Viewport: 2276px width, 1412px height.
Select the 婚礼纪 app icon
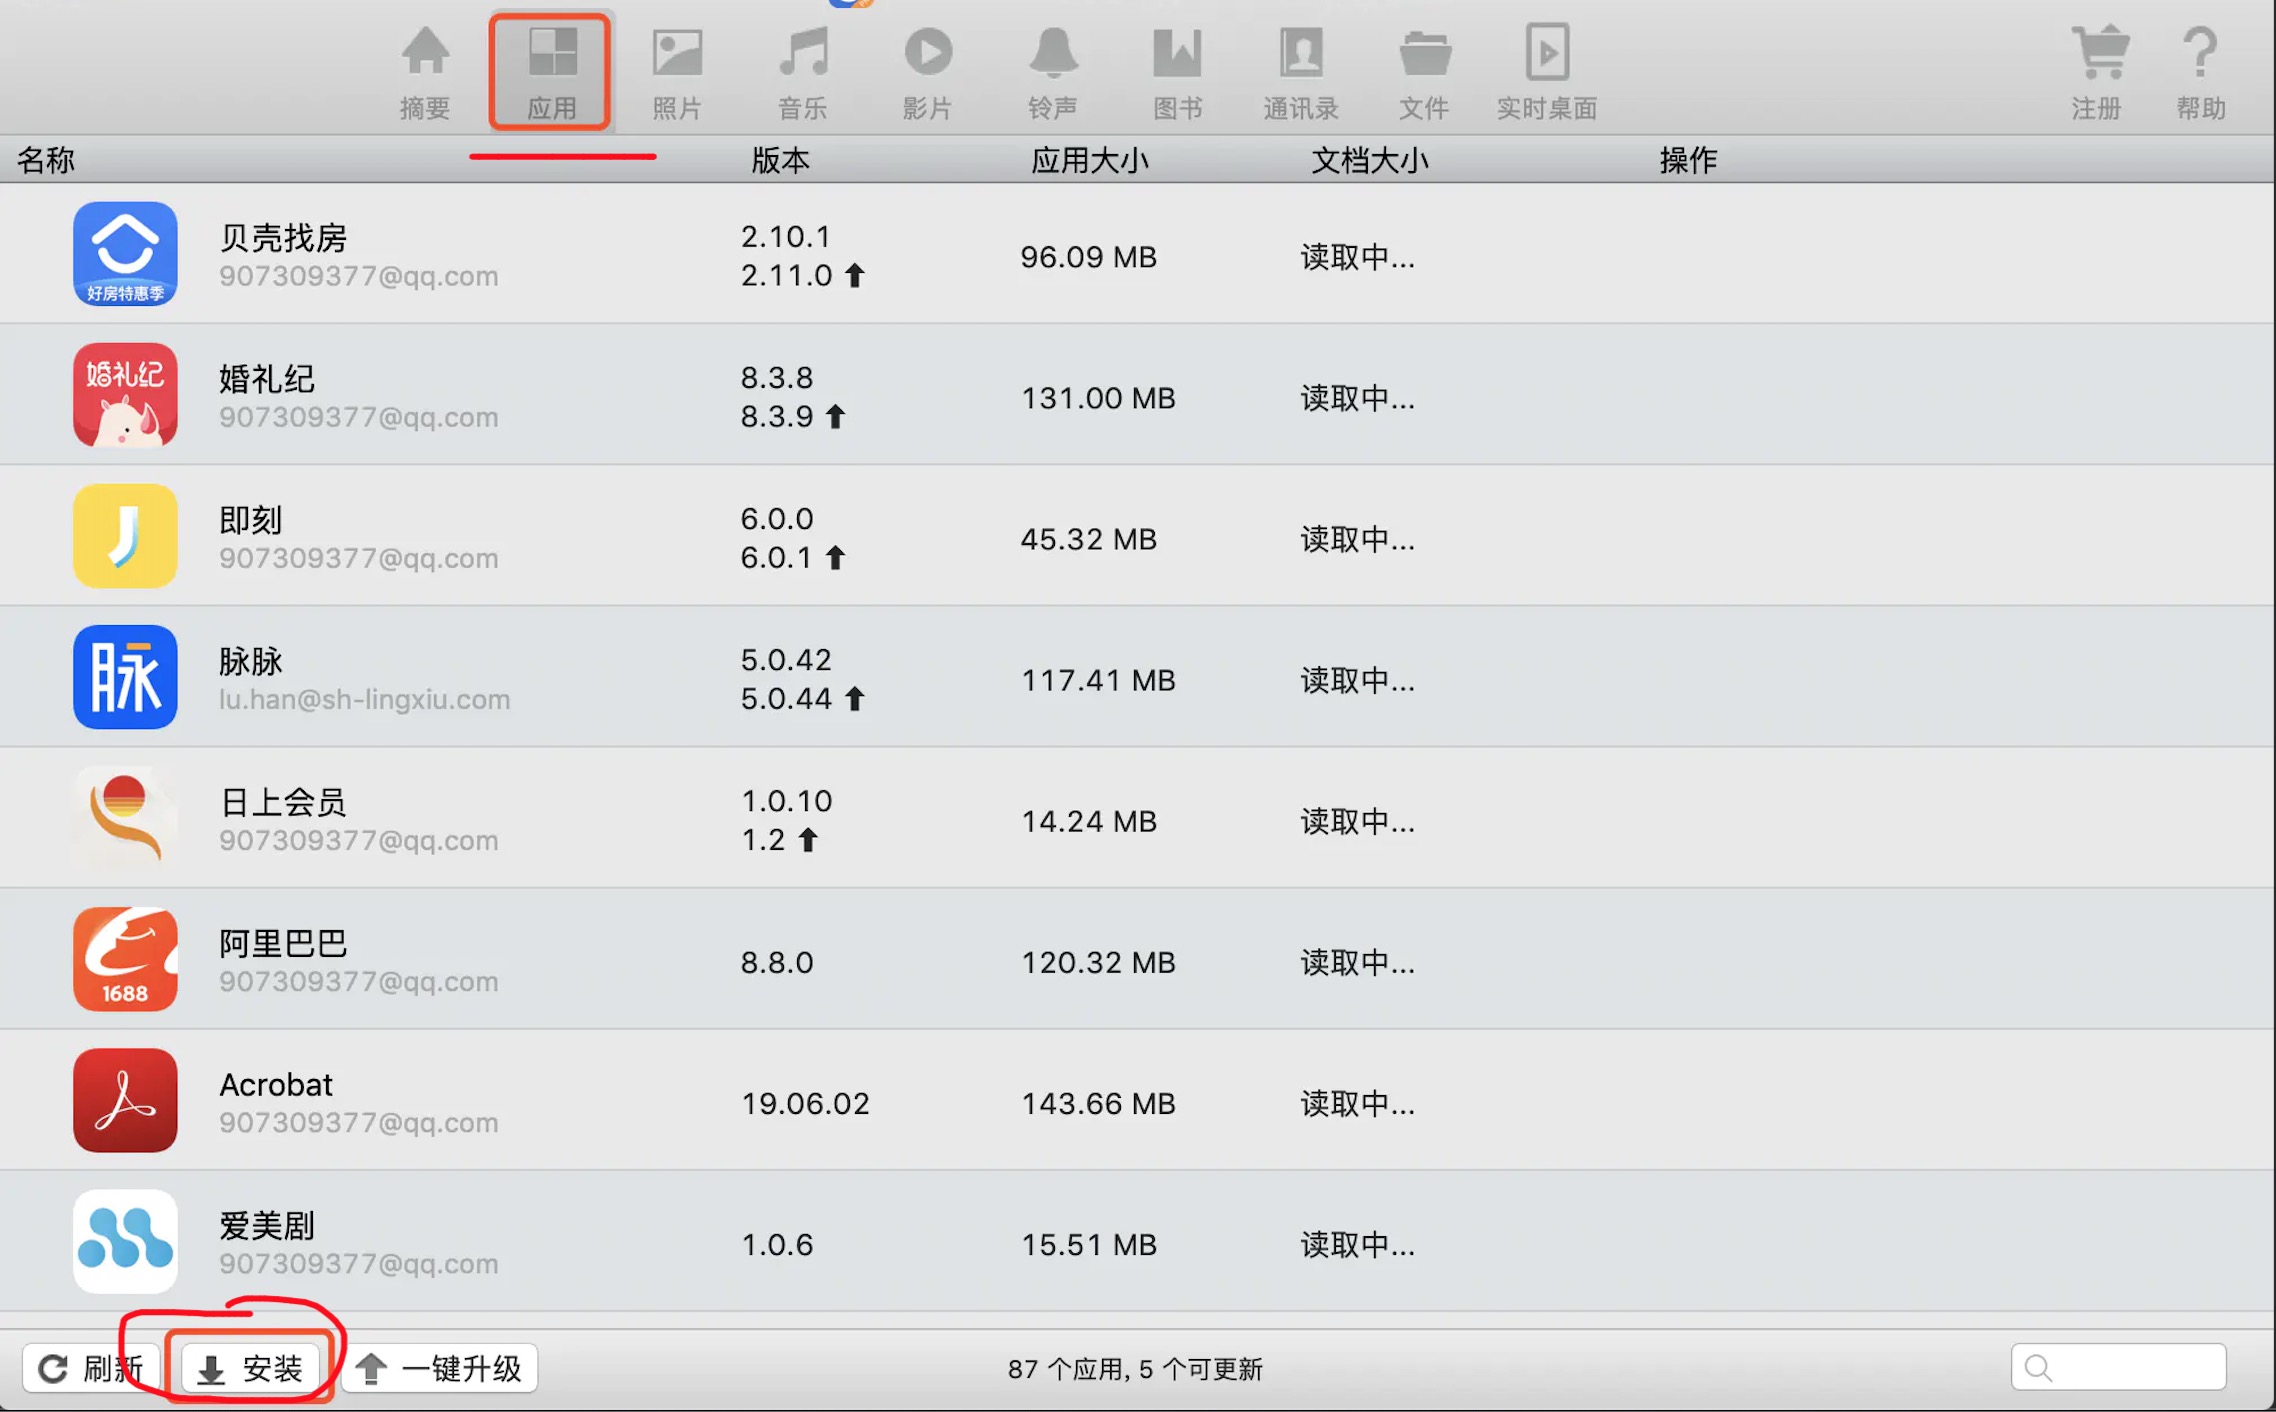pos(125,395)
